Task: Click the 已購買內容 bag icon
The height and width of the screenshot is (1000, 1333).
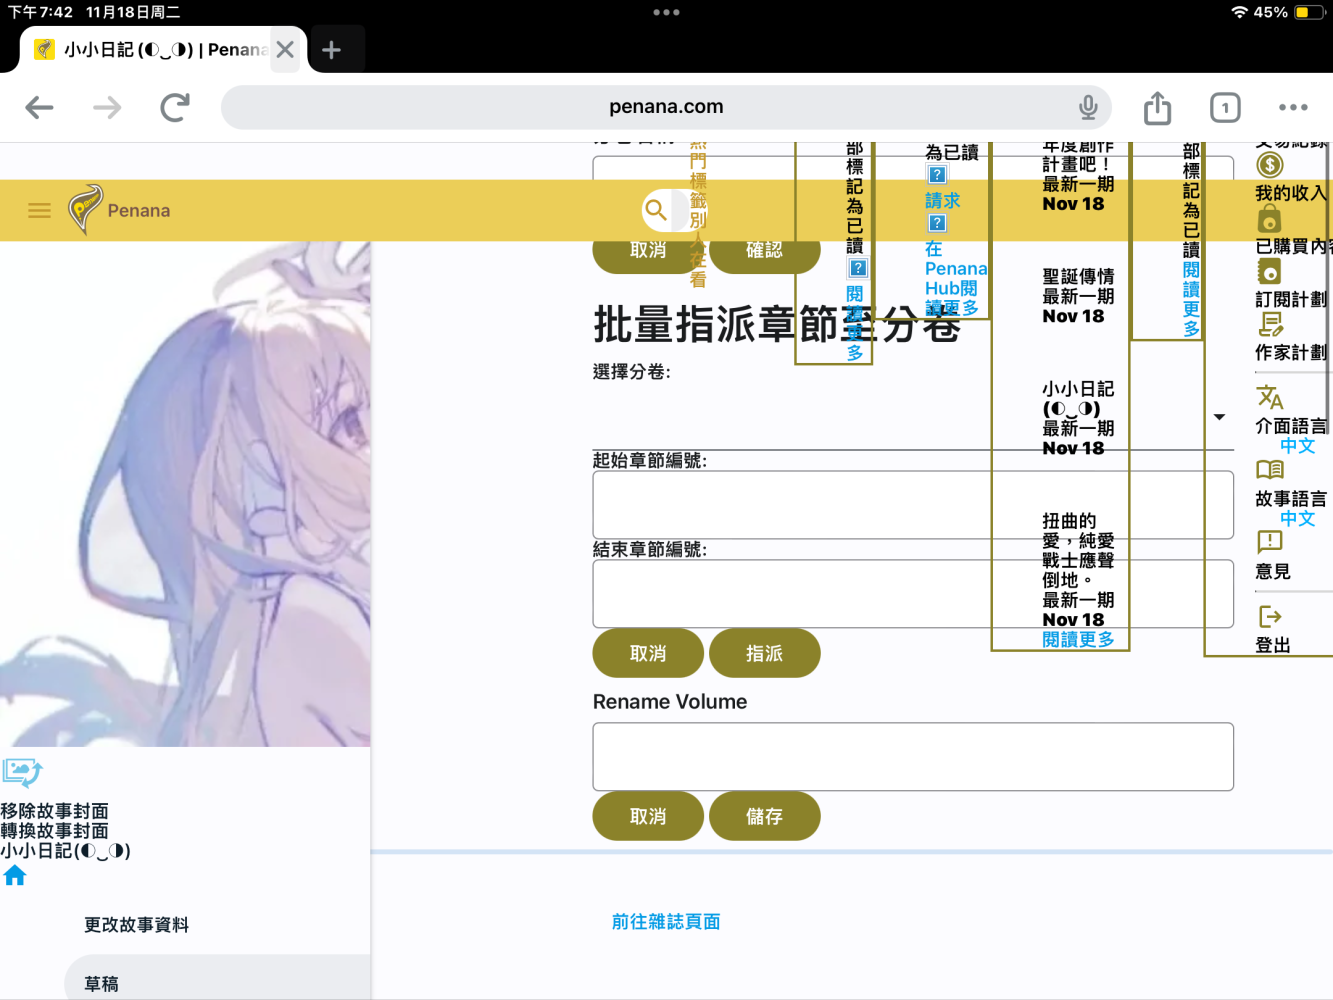Action: 1269,219
